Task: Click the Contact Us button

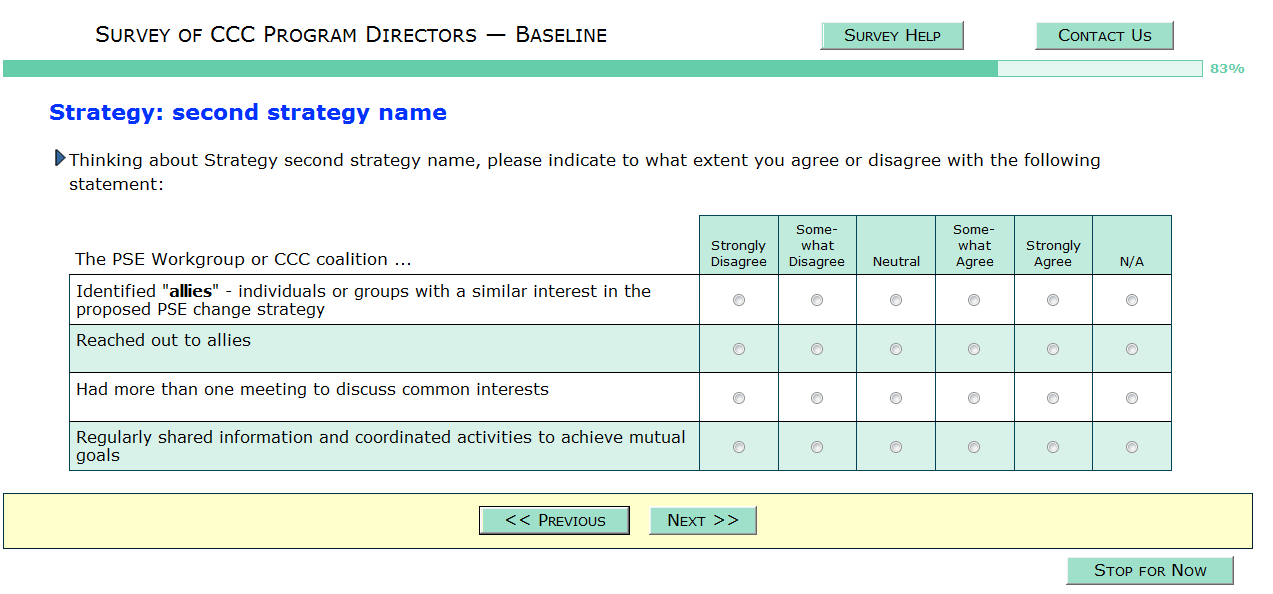Action: [x=1104, y=36]
